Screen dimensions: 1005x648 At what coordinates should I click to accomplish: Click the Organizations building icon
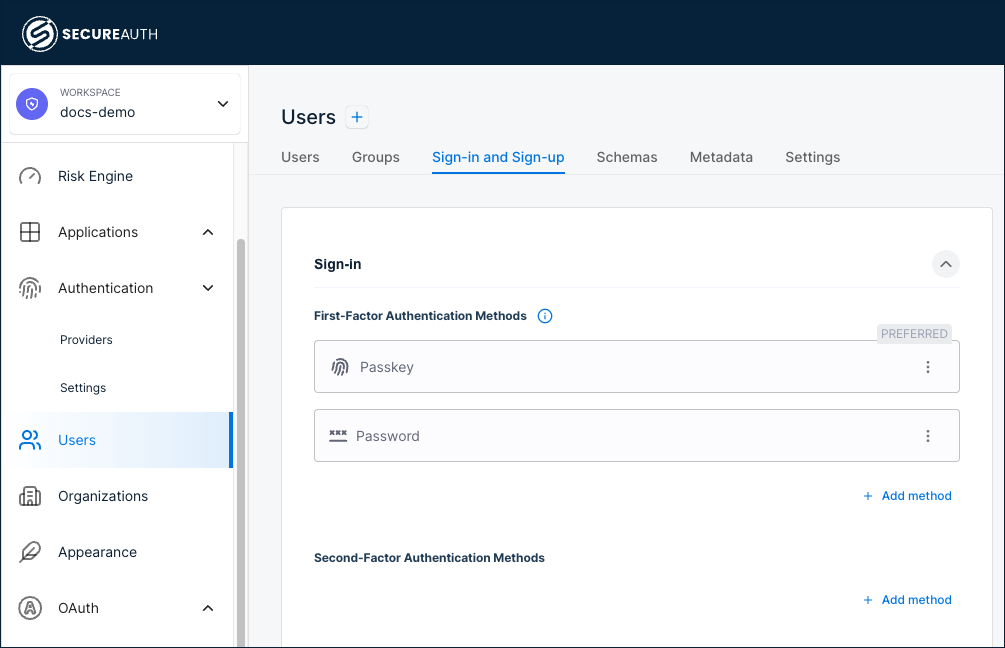click(30, 496)
